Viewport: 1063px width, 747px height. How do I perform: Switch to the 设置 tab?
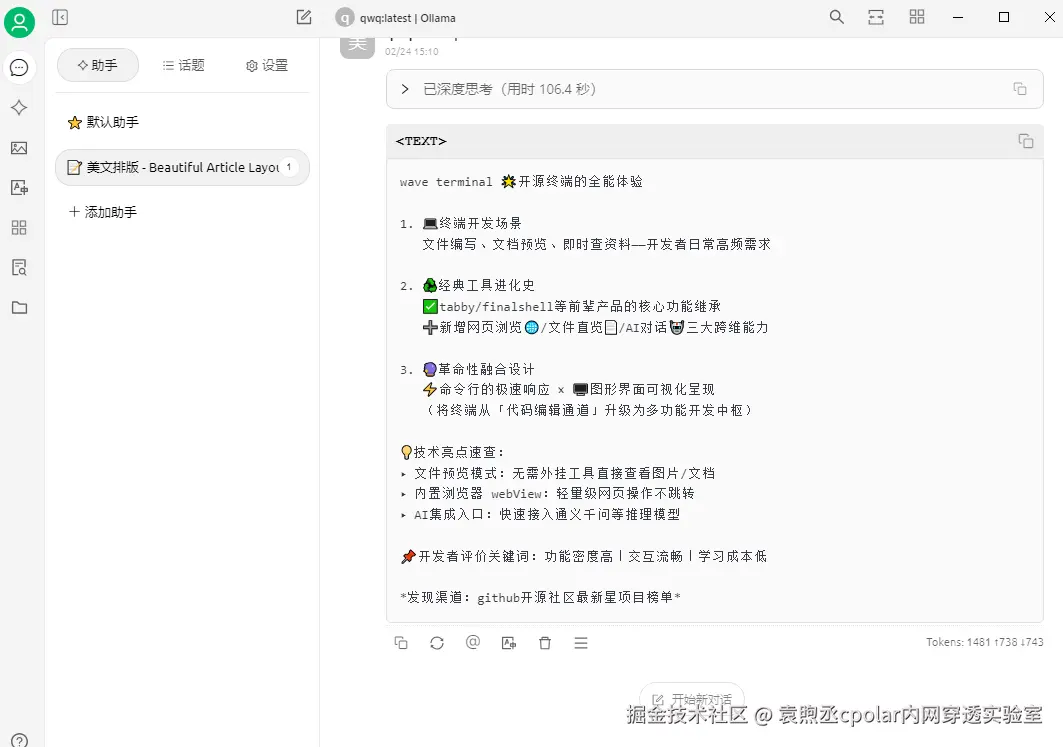(266, 65)
